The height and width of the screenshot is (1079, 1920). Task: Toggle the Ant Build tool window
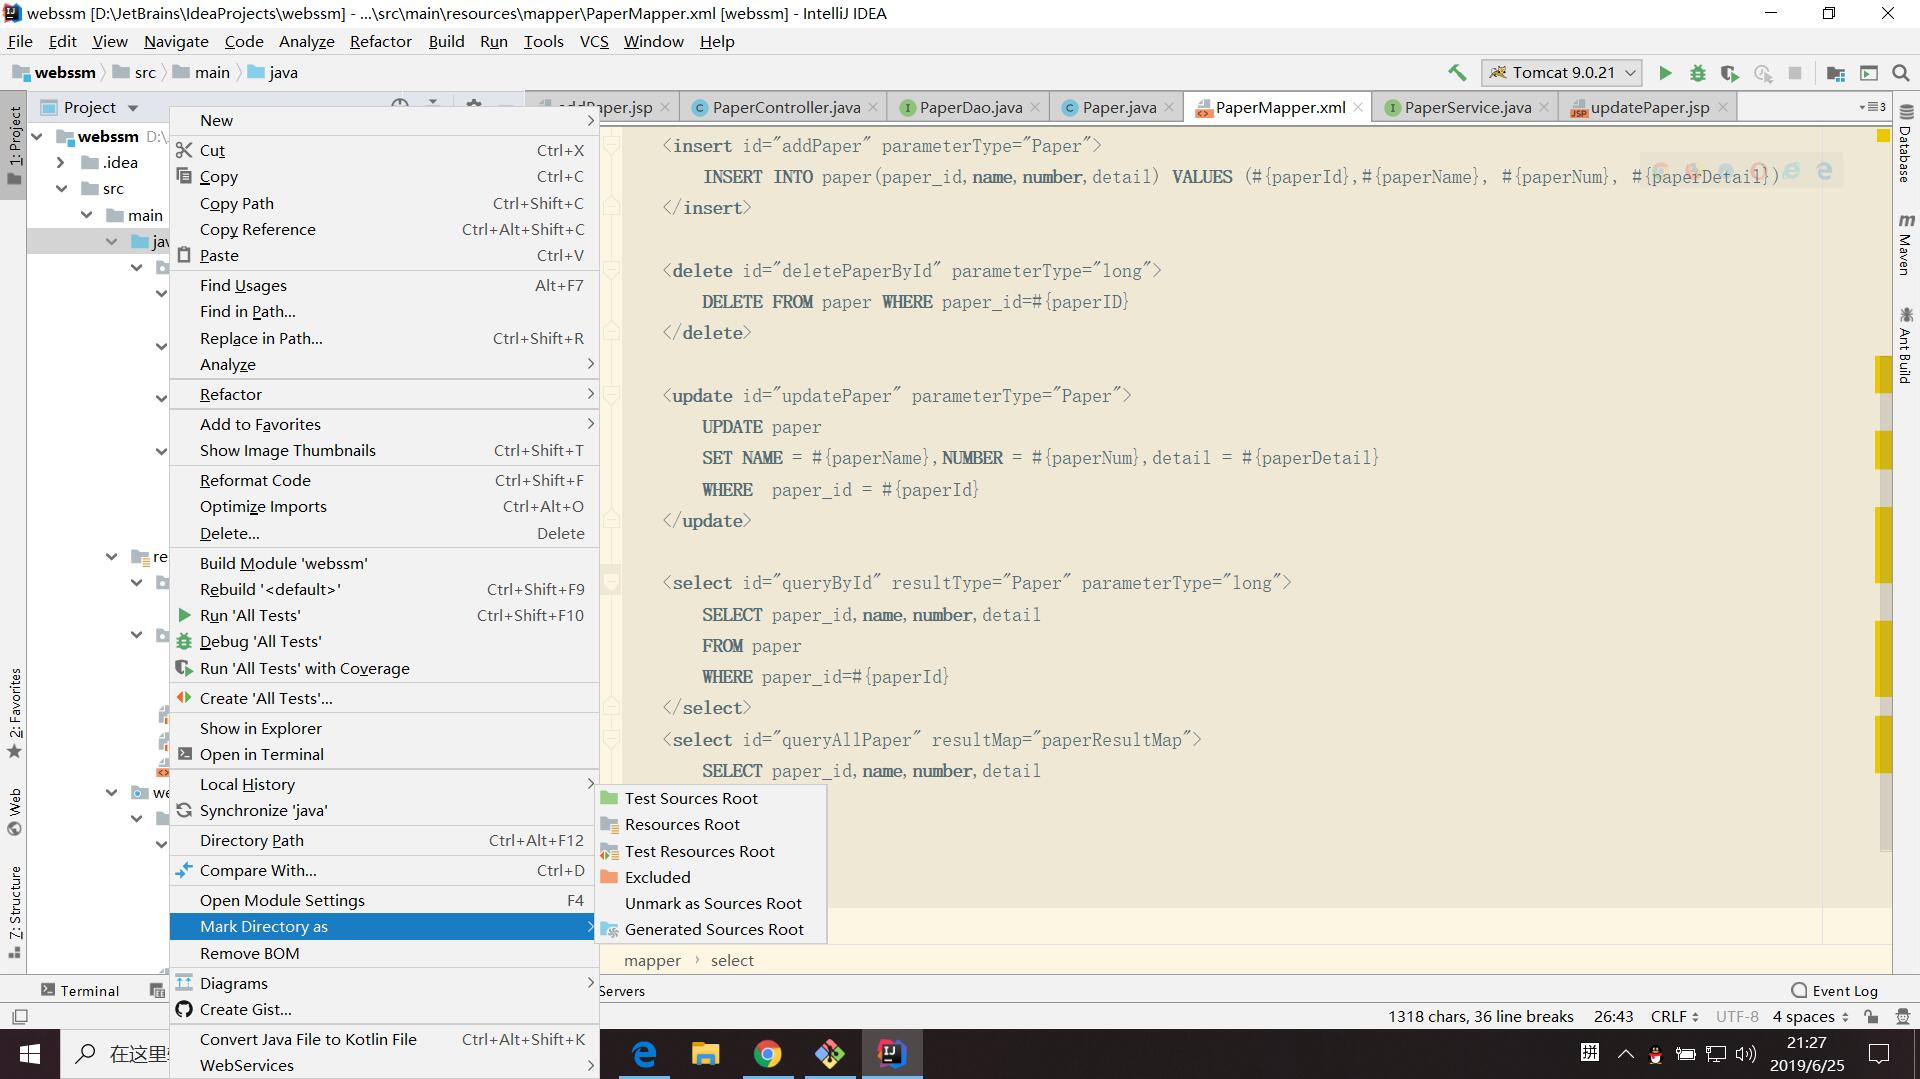click(1905, 346)
